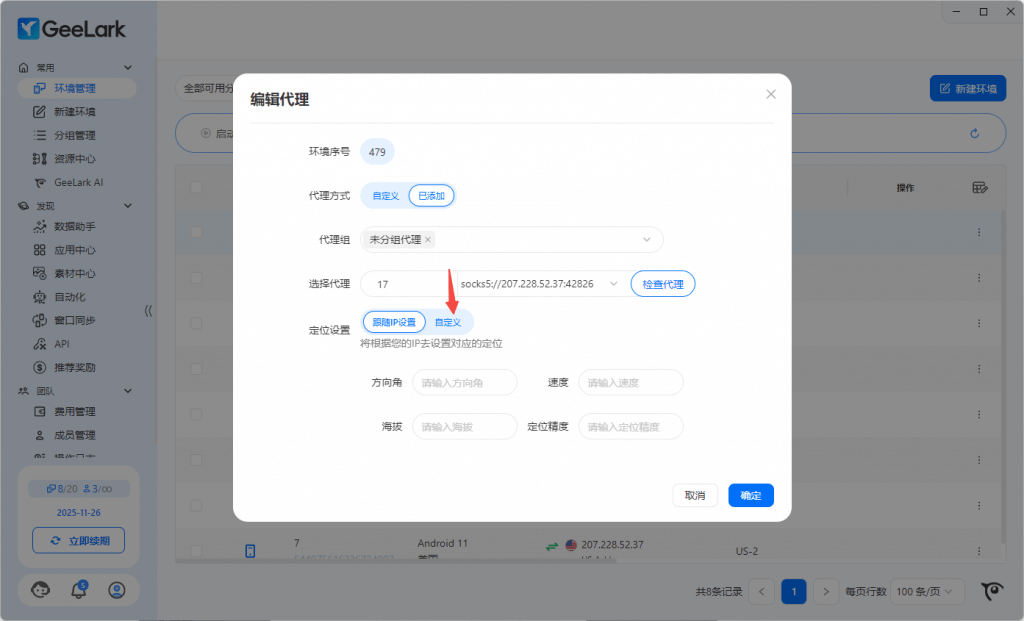
Task: Choose 已添加 proxy method
Action: [x=431, y=196]
